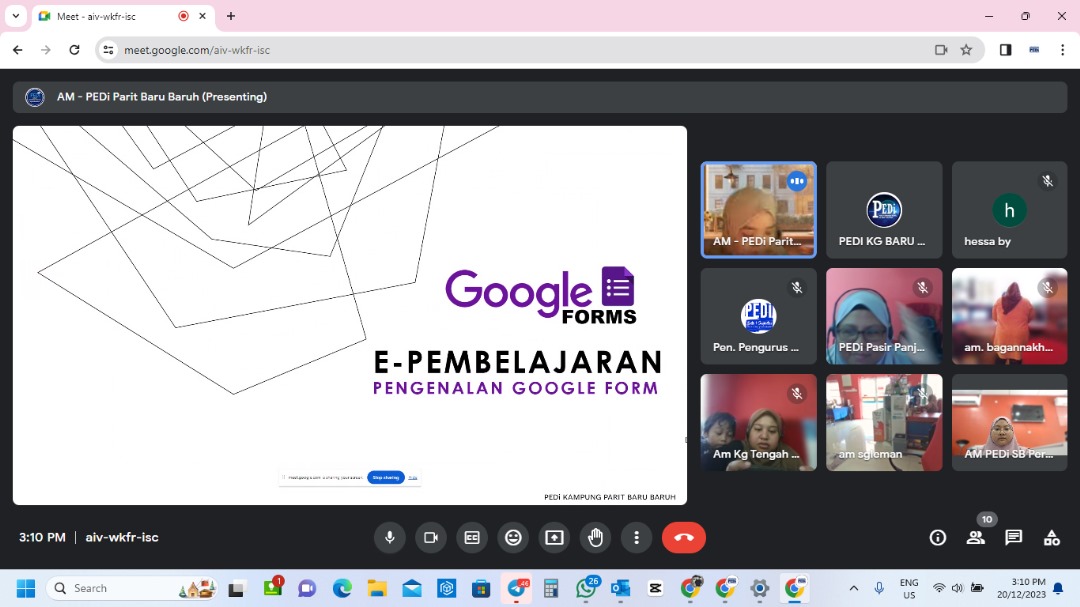Click the red leave call button
This screenshot has height=607, width=1080.
click(683, 538)
